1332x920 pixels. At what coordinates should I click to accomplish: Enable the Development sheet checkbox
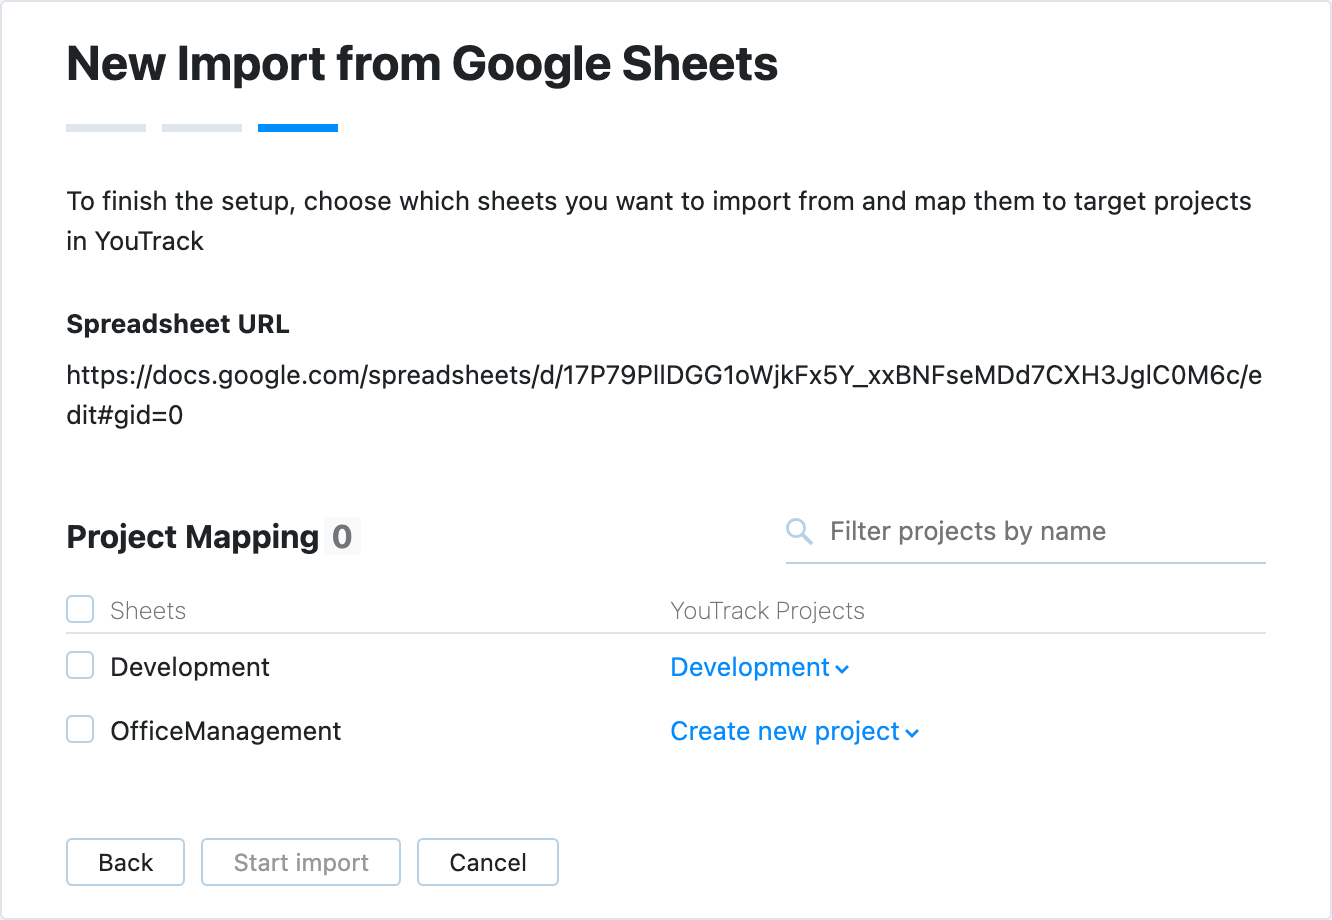click(79, 665)
